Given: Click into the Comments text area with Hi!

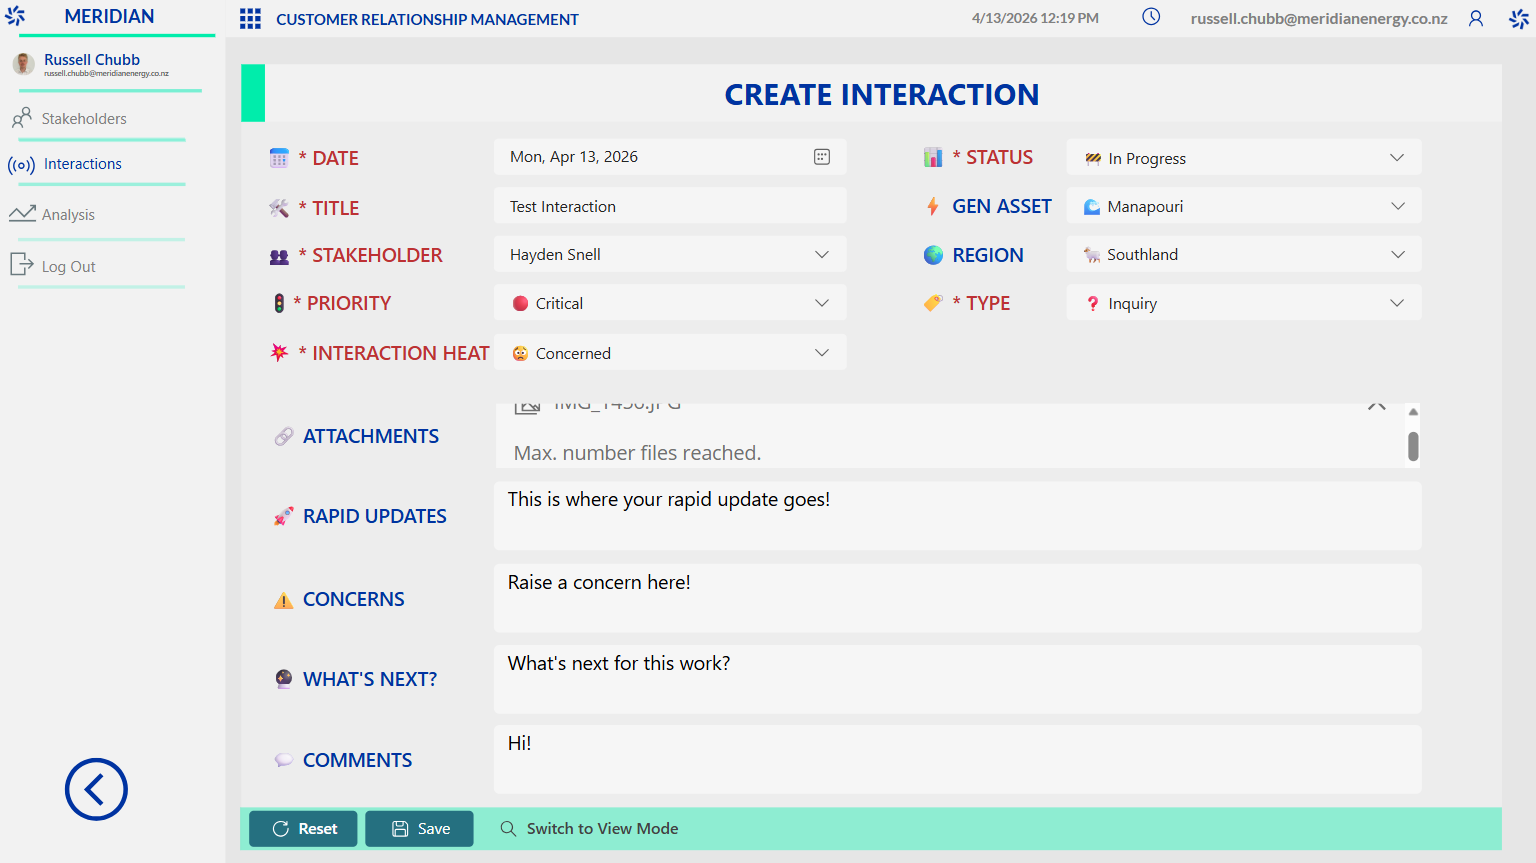Looking at the screenshot, I should [958, 759].
